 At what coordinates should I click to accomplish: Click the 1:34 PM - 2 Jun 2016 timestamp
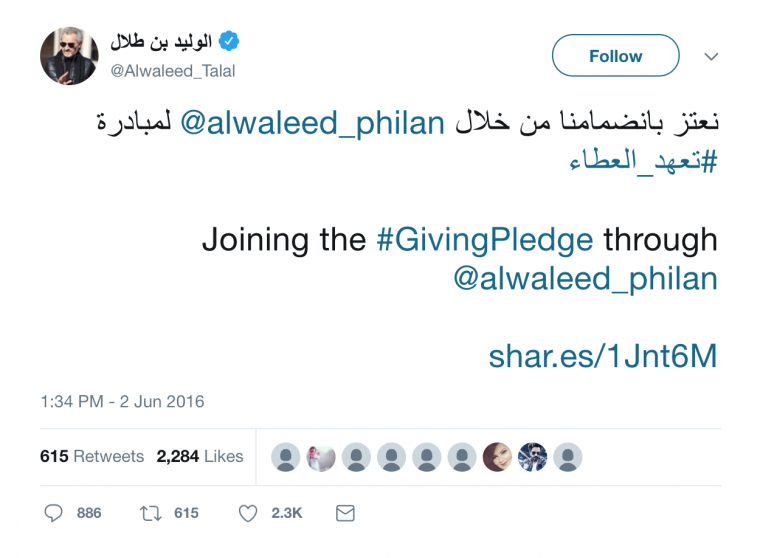coord(122,402)
